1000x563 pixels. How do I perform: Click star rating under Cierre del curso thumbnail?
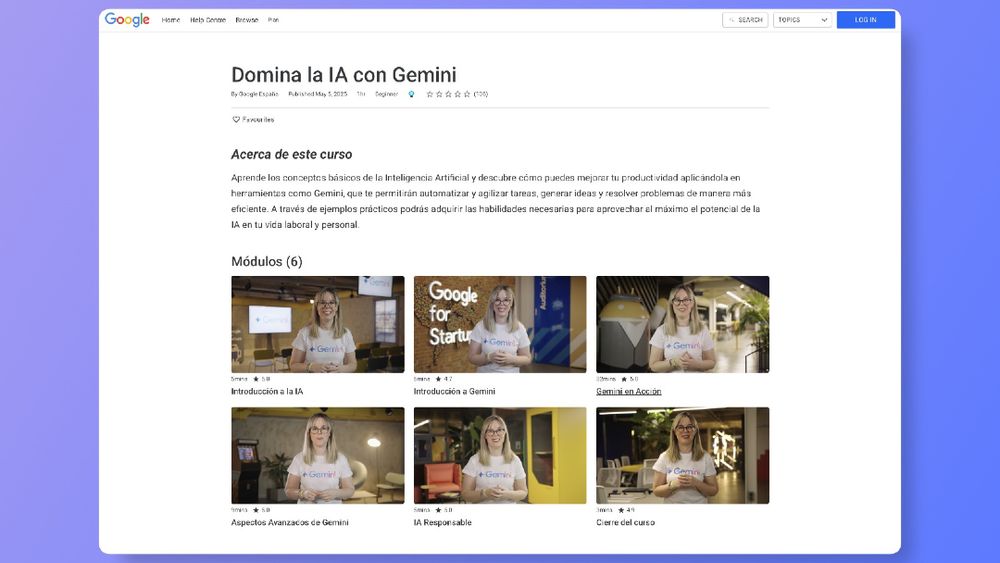tap(626, 510)
